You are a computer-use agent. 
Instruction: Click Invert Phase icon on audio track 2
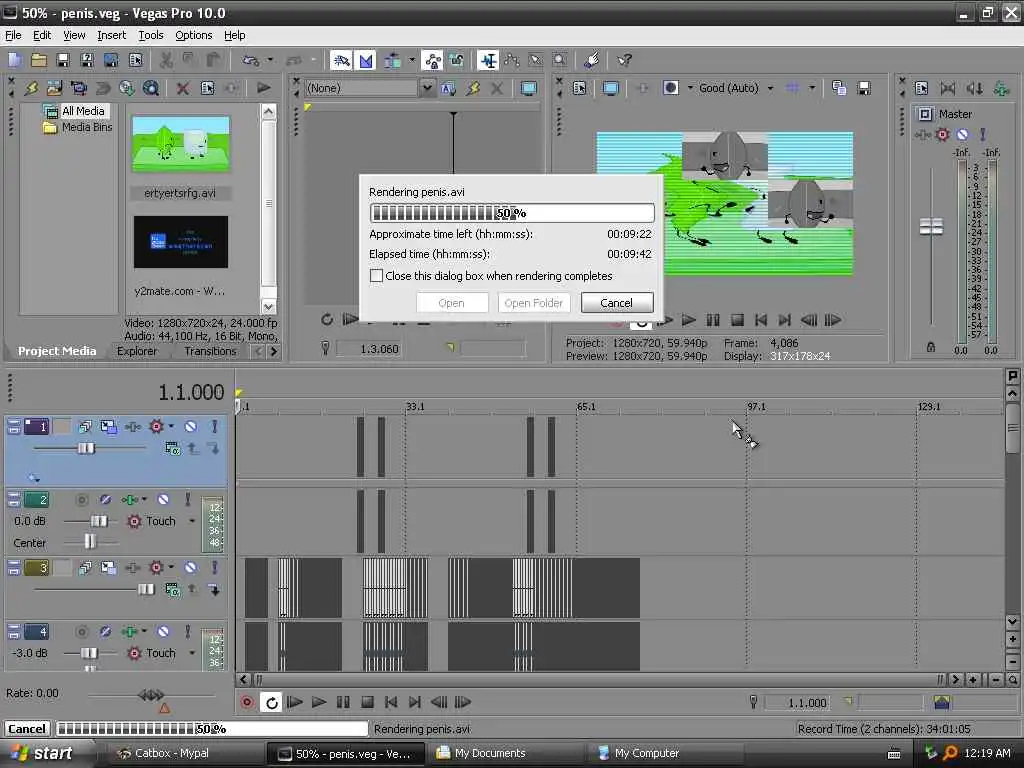[x=105, y=500]
